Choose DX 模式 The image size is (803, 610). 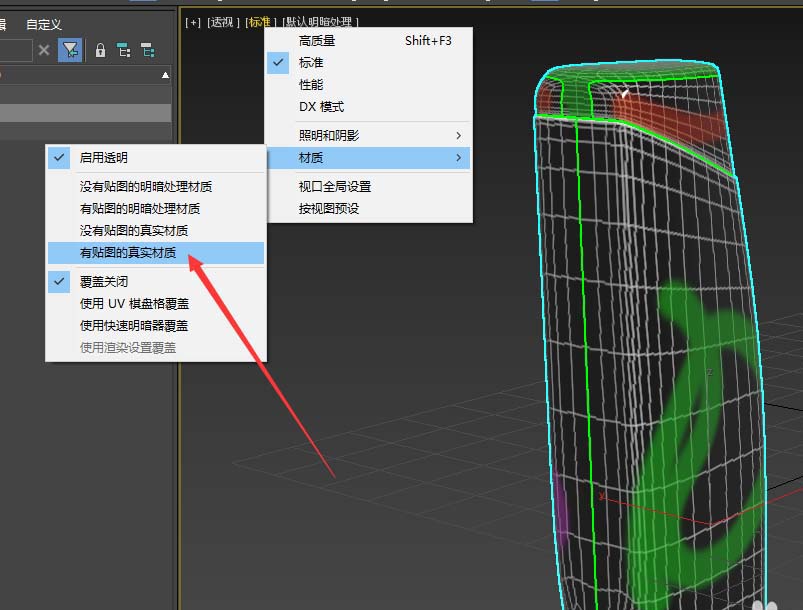point(369,107)
